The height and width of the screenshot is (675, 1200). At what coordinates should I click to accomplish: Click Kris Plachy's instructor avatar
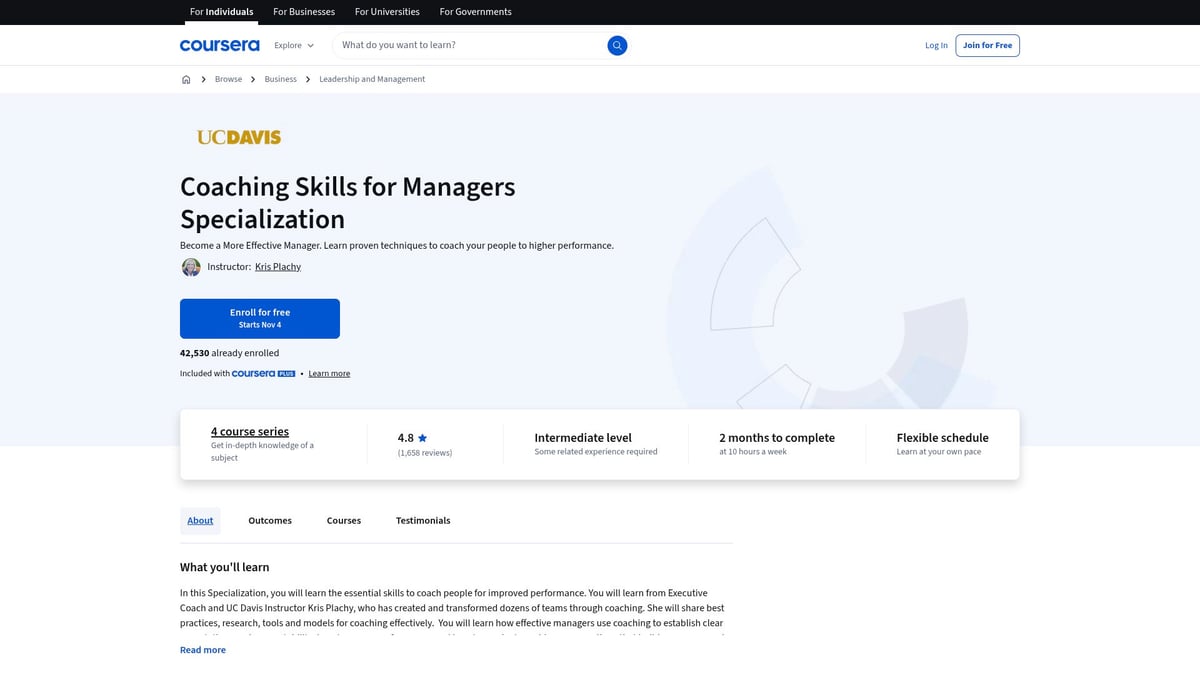(191, 266)
